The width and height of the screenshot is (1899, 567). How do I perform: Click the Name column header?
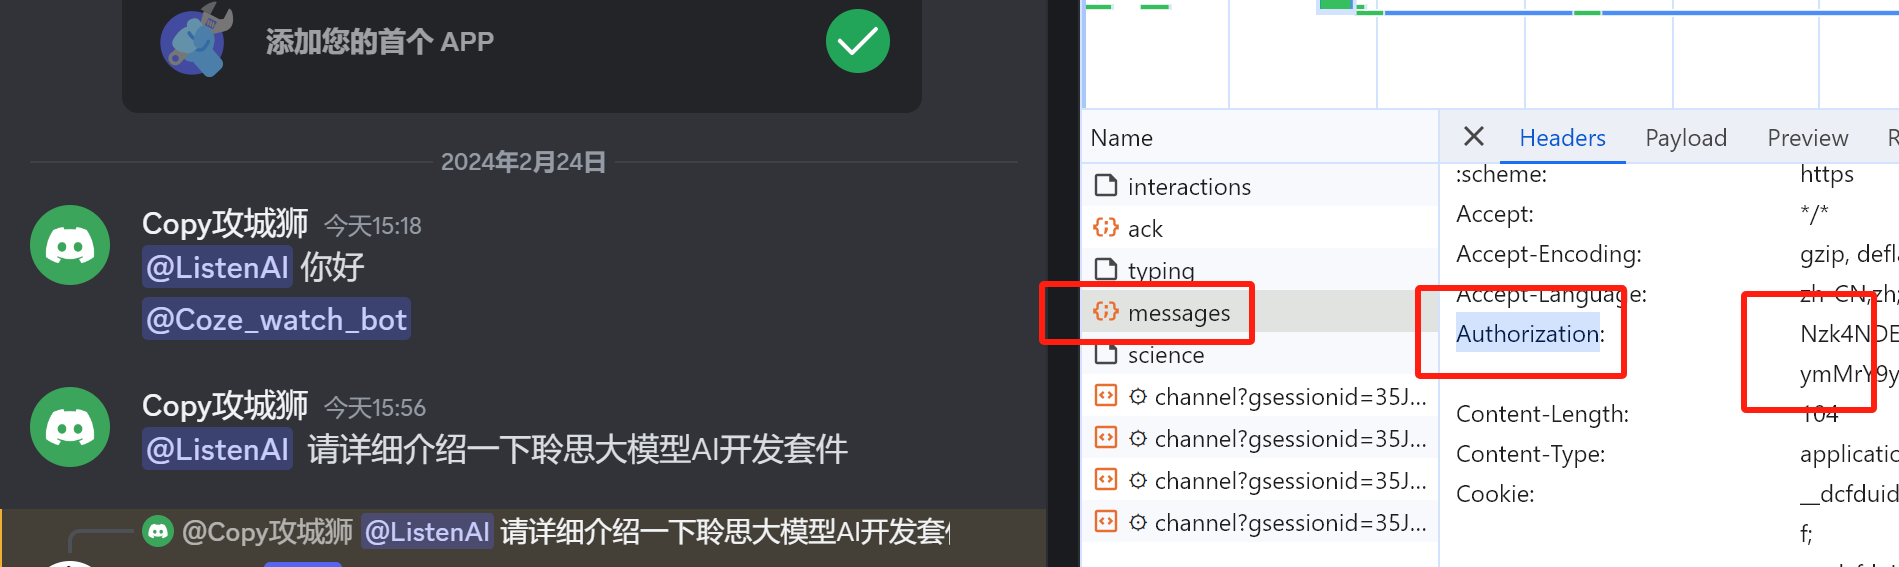pyautogui.click(x=1121, y=138)
